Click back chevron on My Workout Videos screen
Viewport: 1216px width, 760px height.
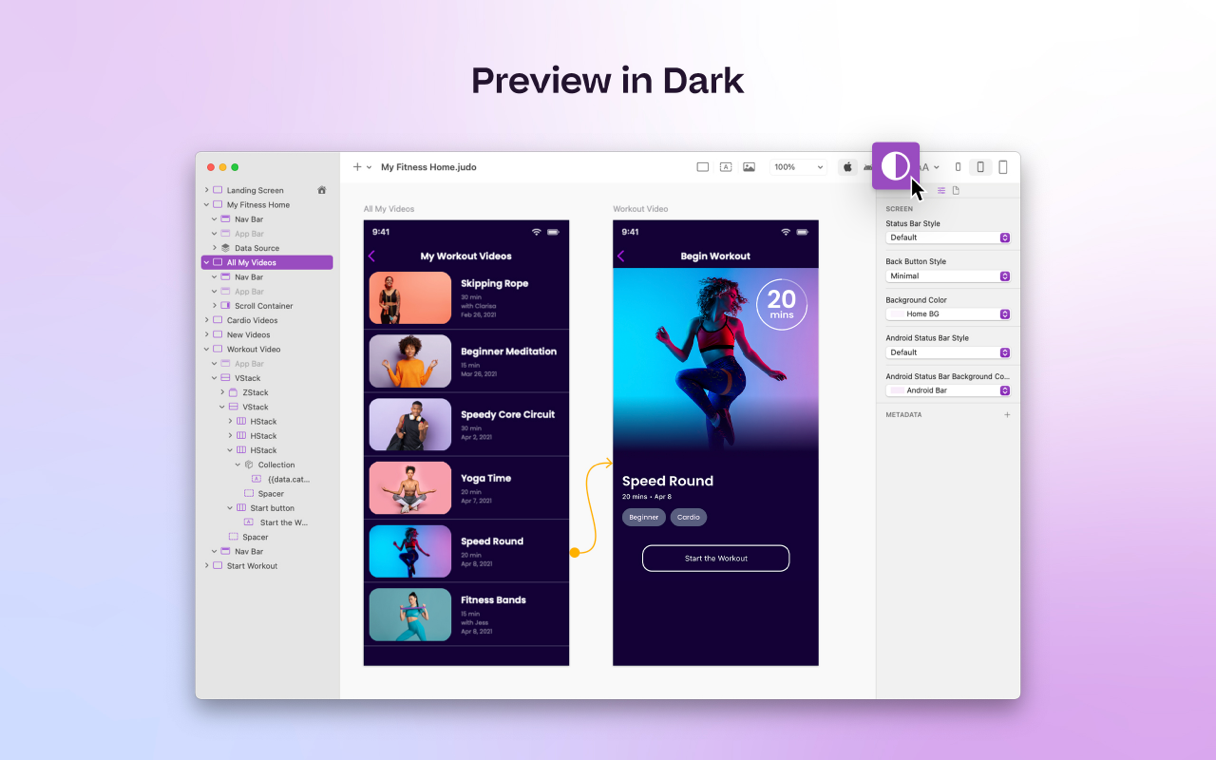[x=372, y=256]
